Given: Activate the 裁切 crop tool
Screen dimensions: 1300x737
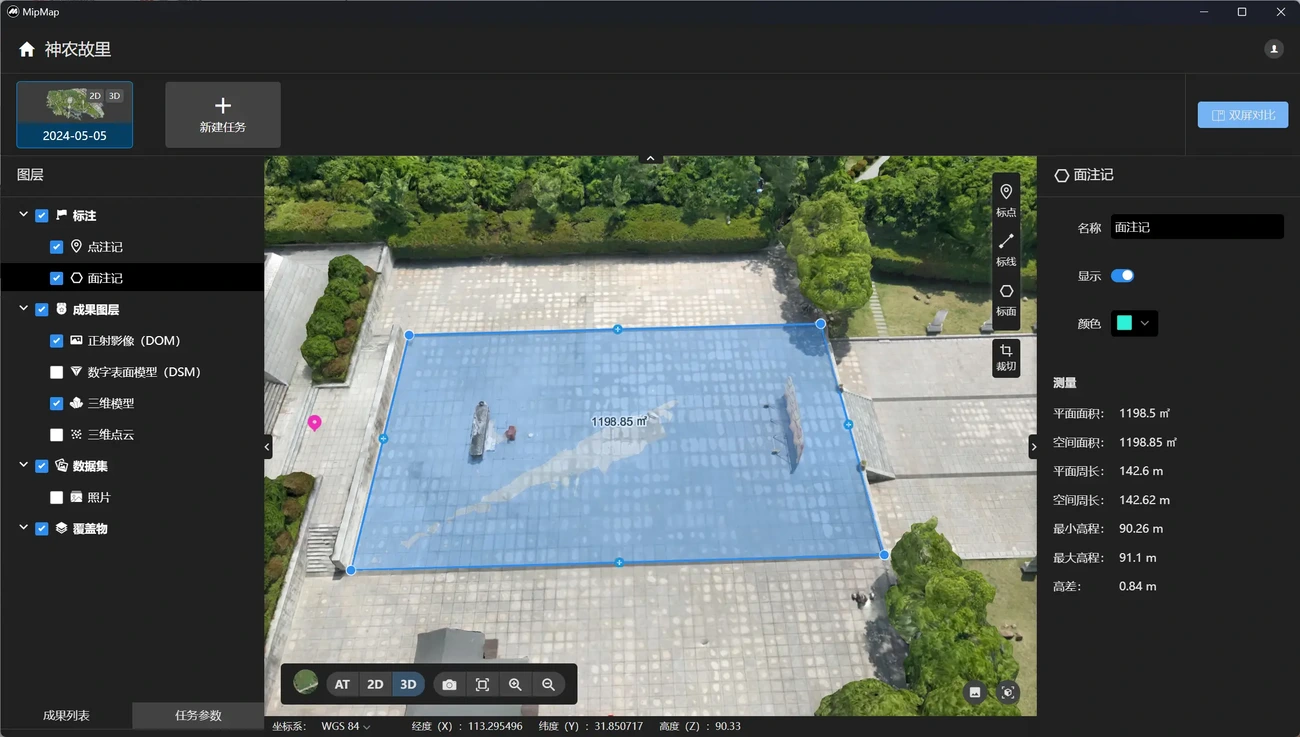Looking at the screenshot, I should (1006, 356).
